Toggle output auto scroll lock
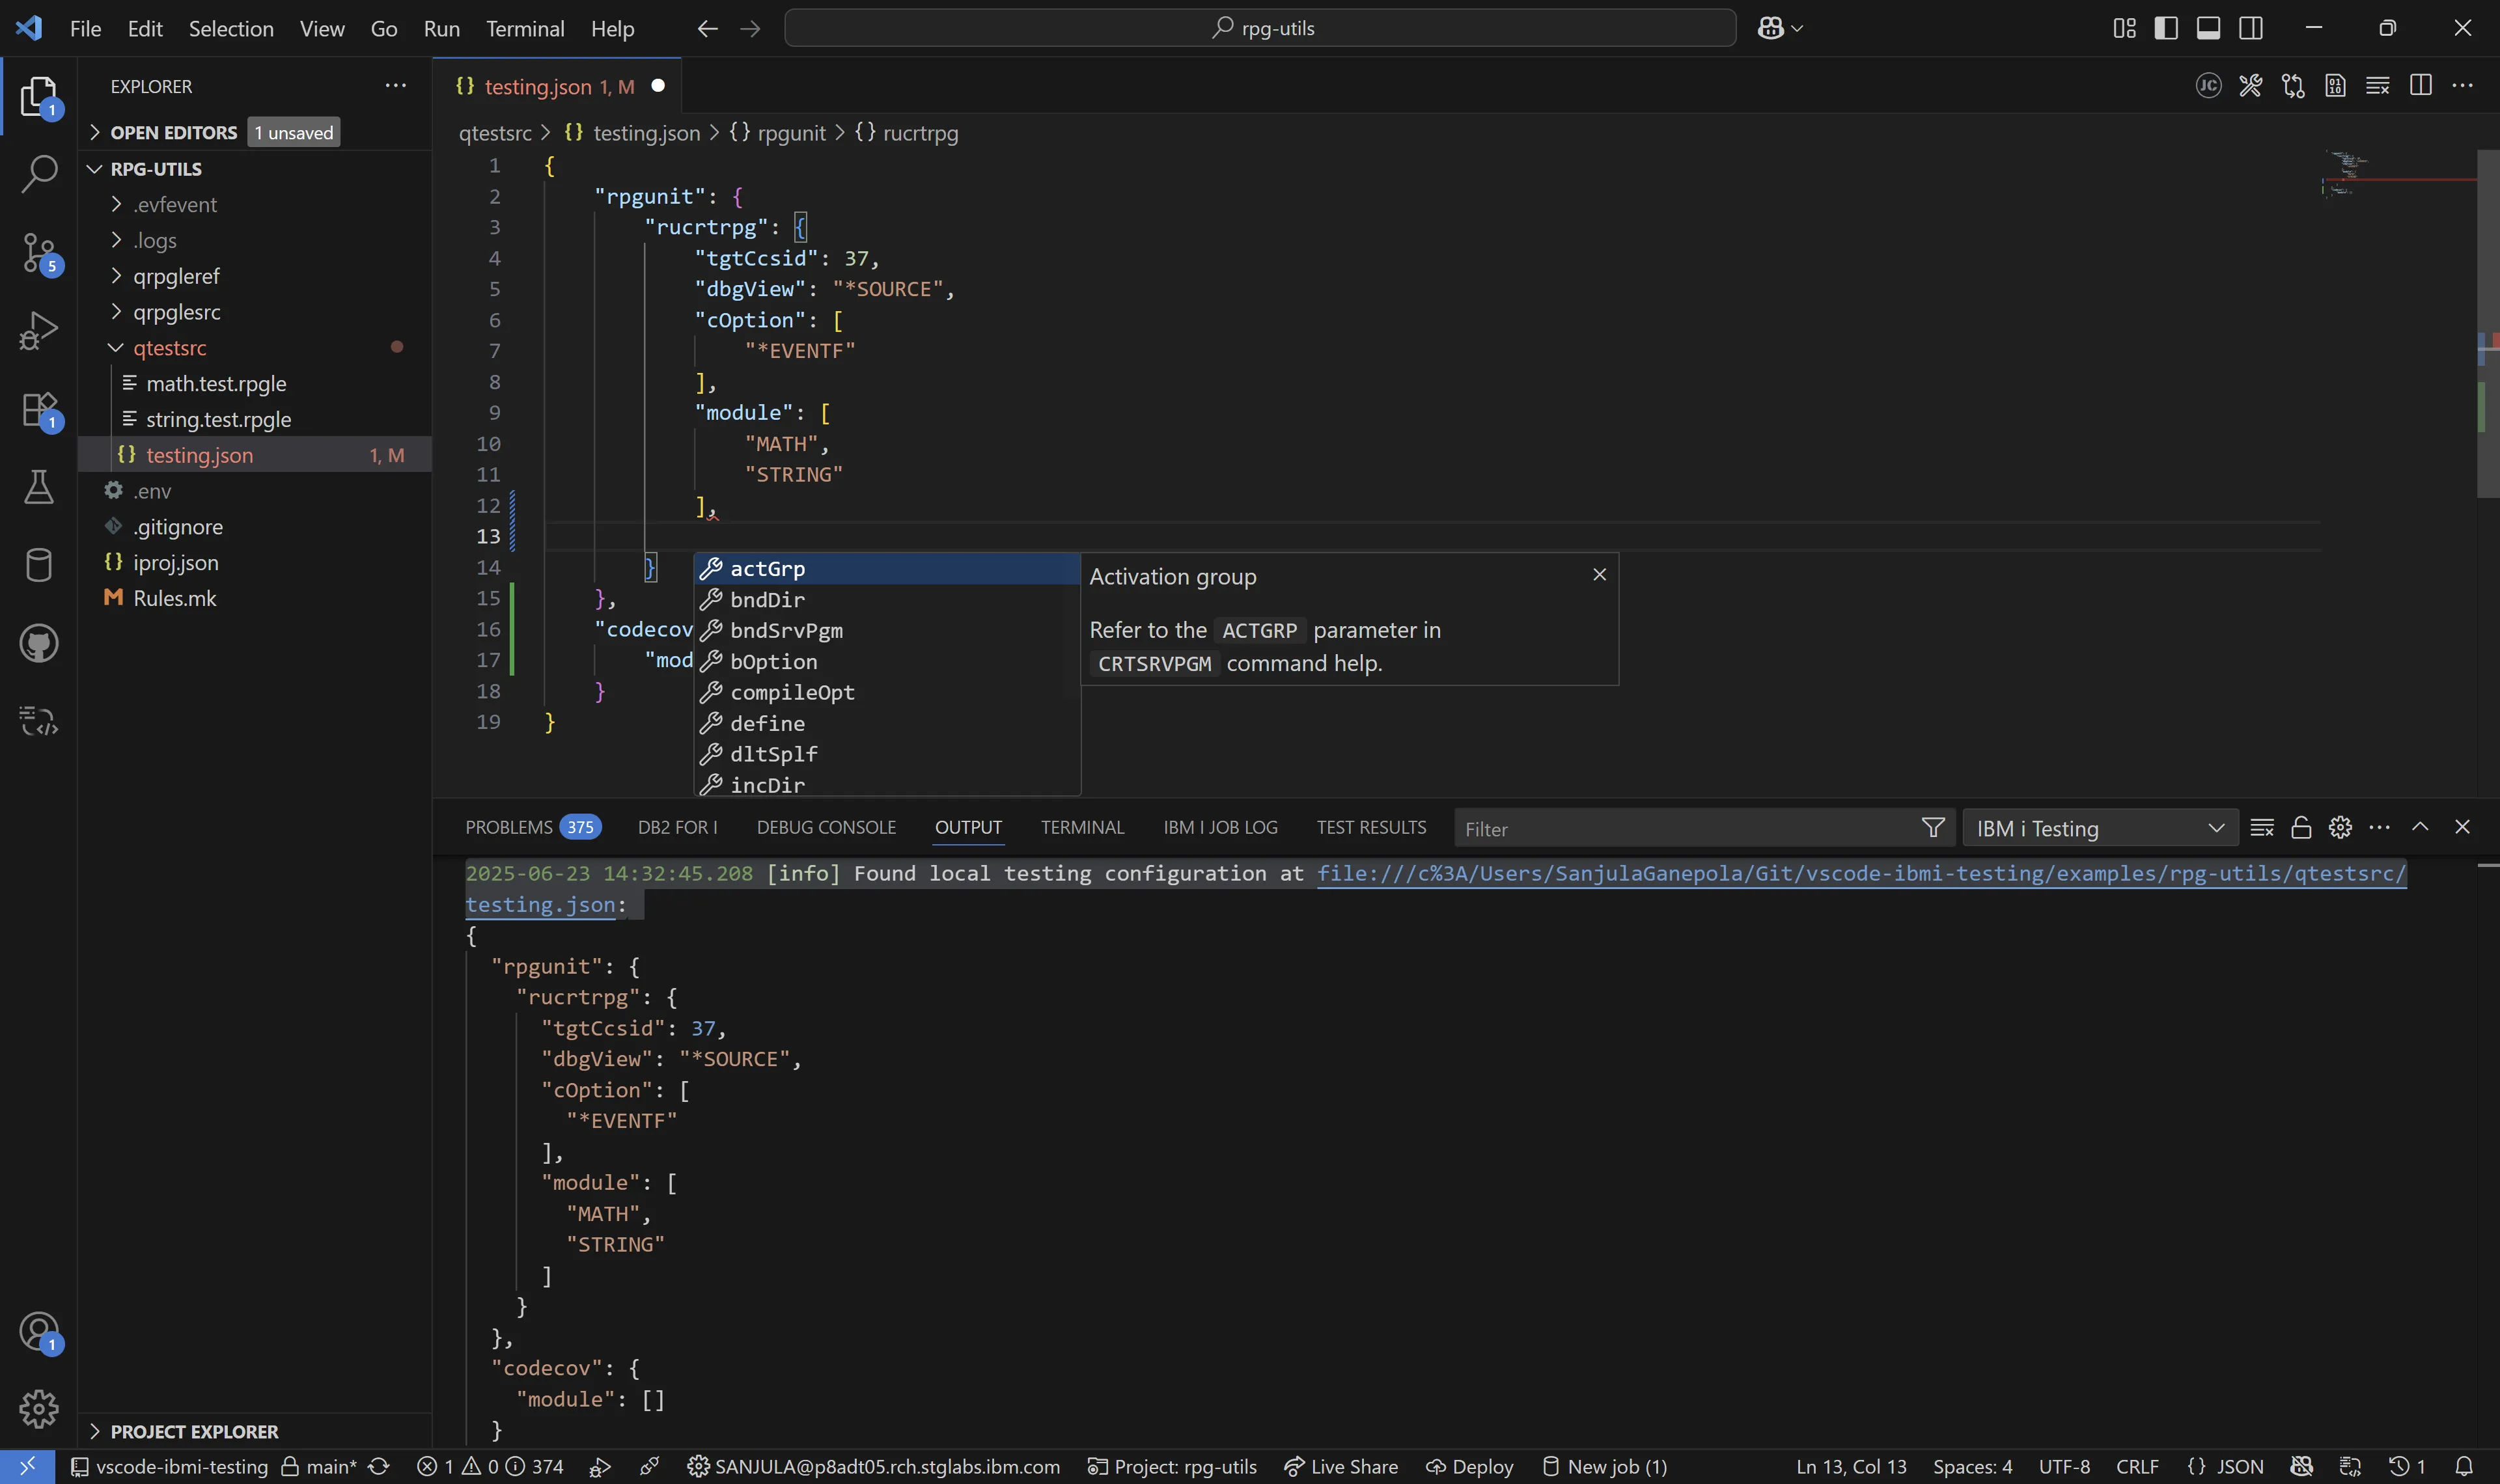Image resolution: width=2500 pixels, height=1484 pixels. pos(2301,827)
